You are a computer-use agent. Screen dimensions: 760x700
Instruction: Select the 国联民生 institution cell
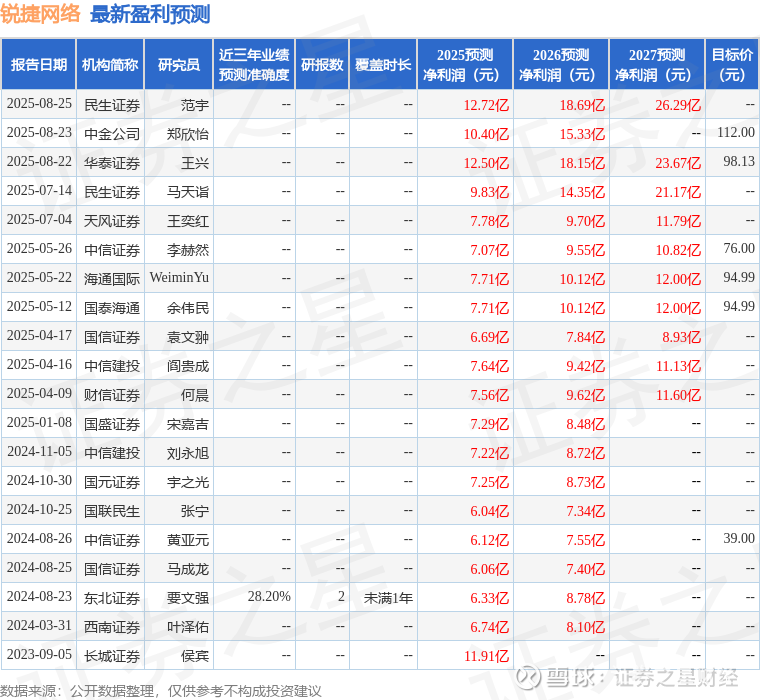point(112,511)
